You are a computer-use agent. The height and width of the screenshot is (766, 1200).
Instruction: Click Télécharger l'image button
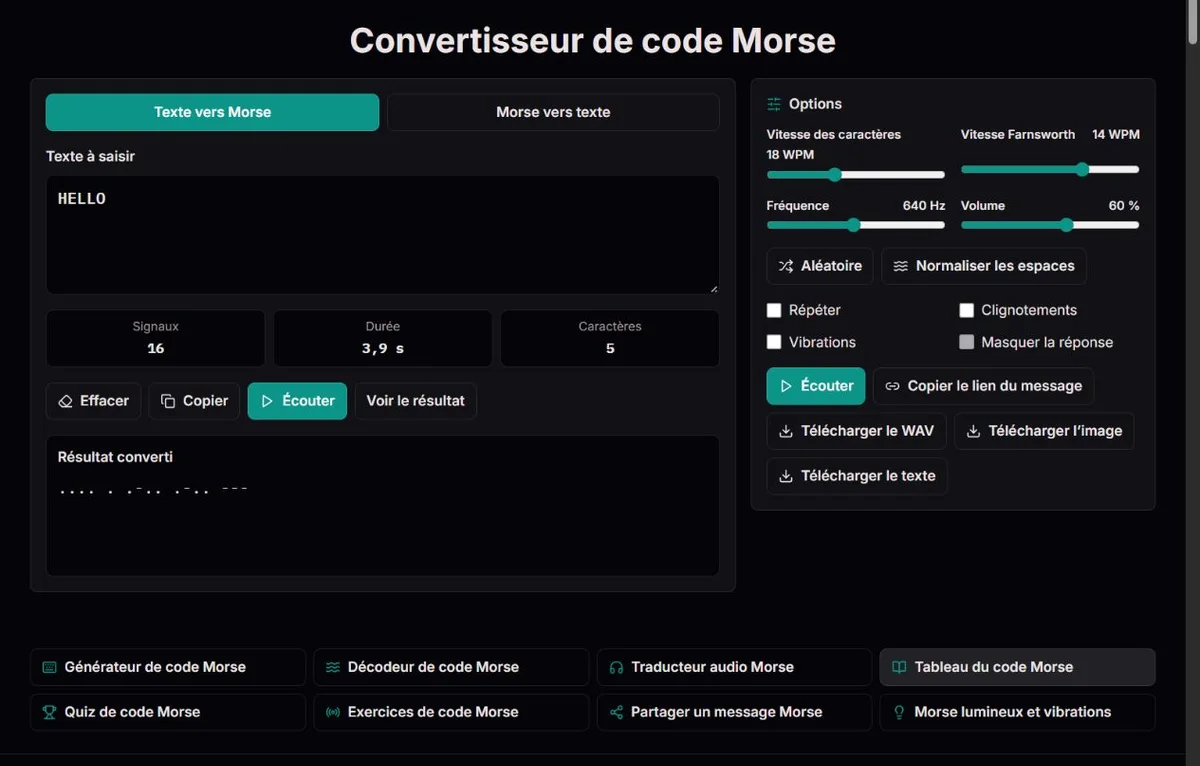click(x=1044, y=431)
